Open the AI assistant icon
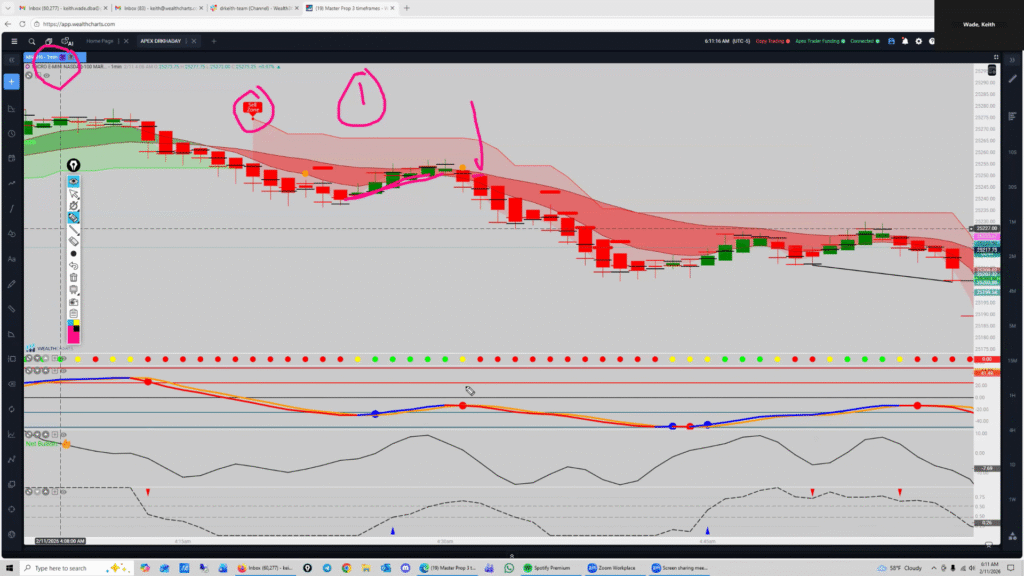Image resolution: width=1024 pixels, height=576 pixels. pos(66,41)
